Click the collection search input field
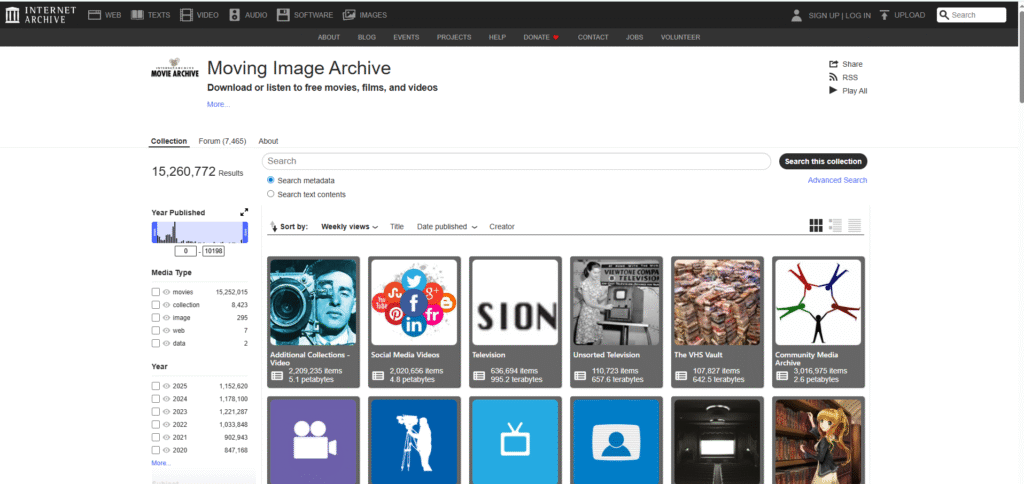The height and width of the screenshot is (484, 1024). pos(517,161)
